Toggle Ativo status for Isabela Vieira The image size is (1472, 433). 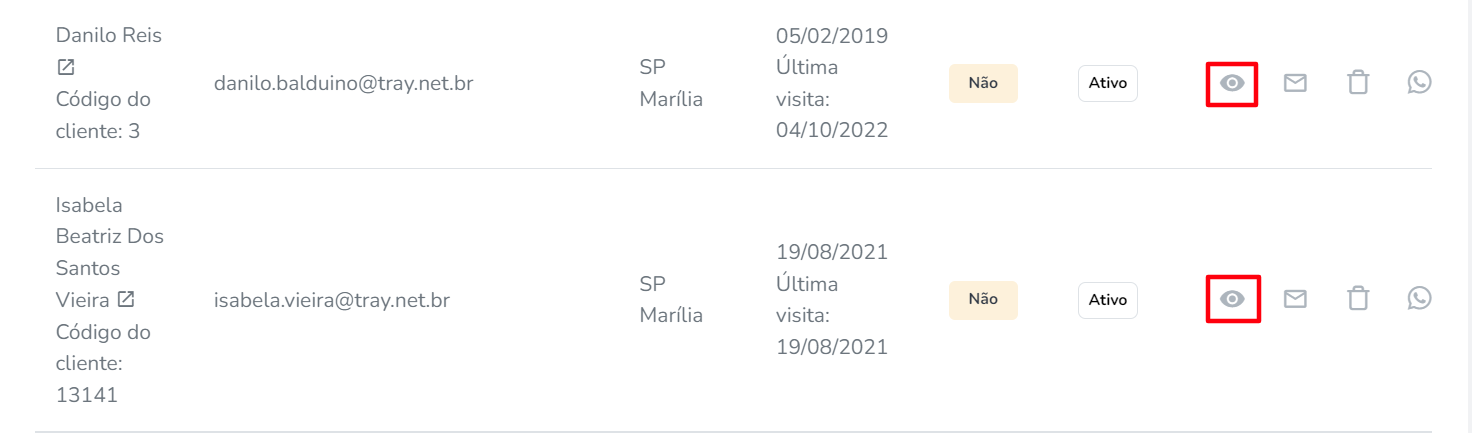pyautogui.click(x=1108, y=299)
